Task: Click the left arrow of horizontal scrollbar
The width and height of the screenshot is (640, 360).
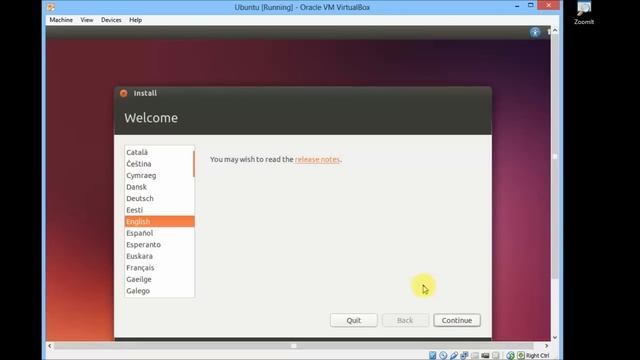Action: tap(50, 346)
